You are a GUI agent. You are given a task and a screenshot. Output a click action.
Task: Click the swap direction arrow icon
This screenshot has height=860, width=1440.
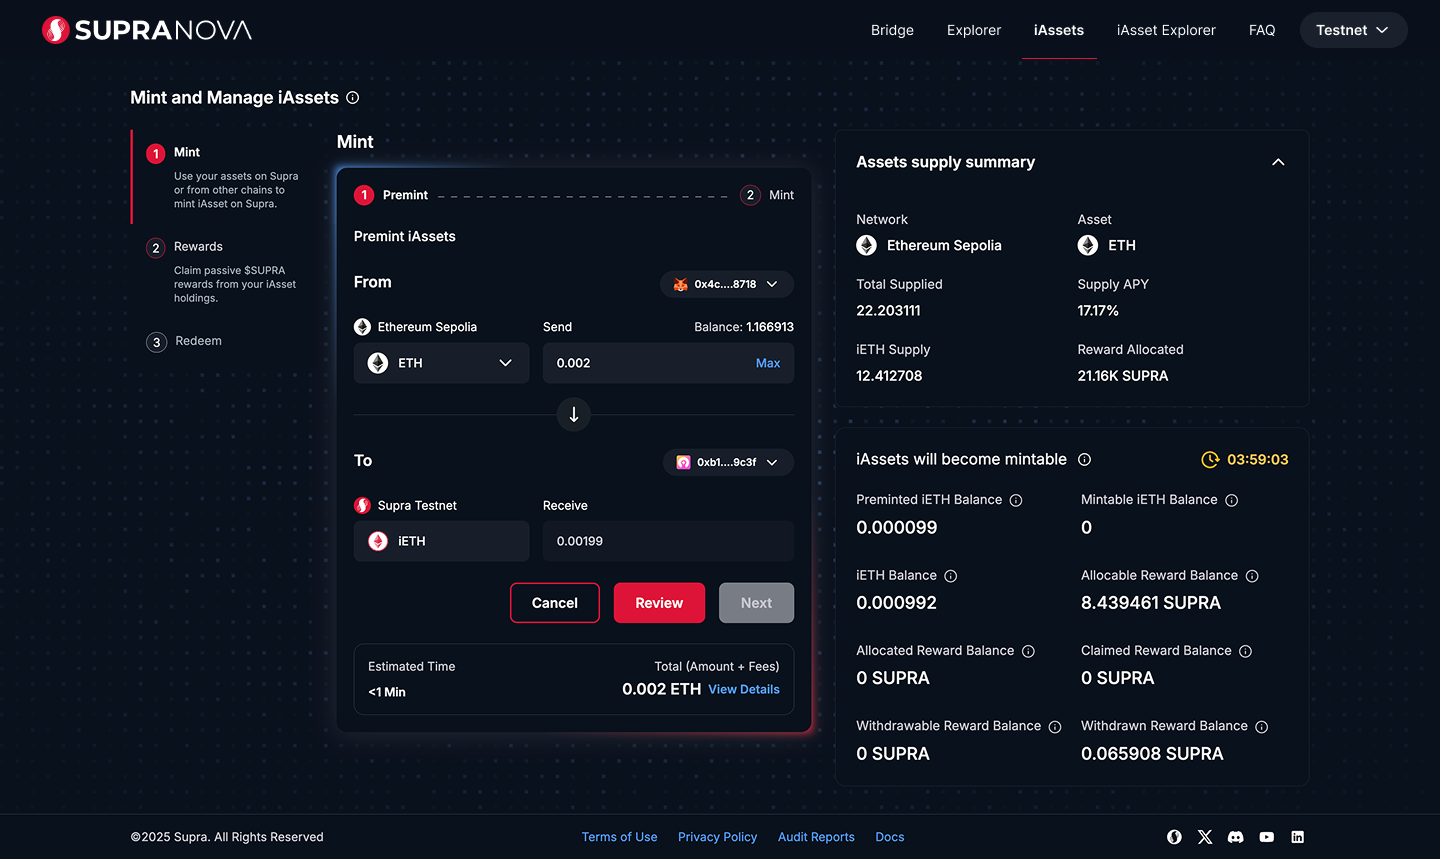coord(574,414)
